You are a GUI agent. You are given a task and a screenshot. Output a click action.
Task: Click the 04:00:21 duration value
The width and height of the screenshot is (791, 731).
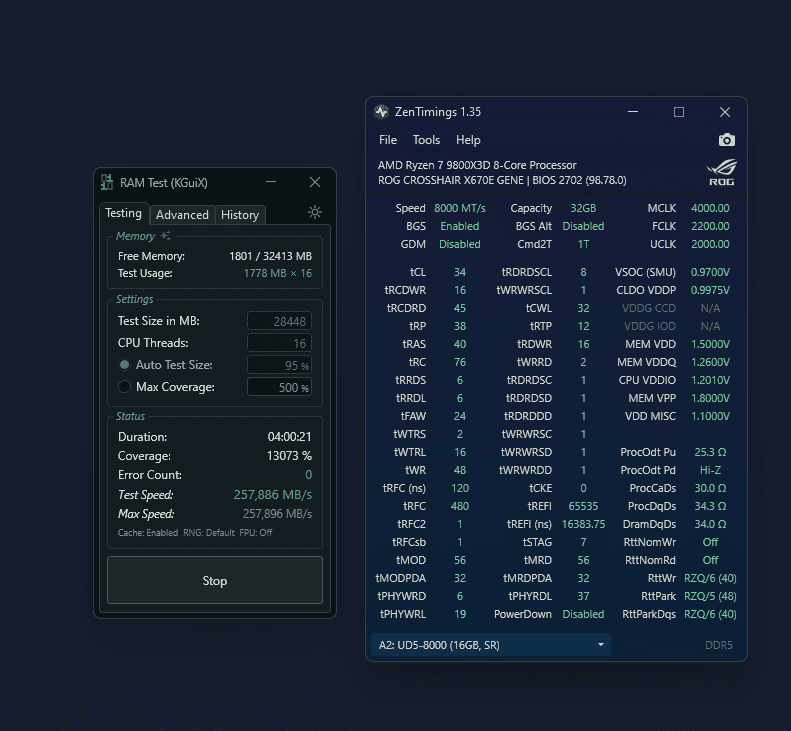(x=289, y=436)
